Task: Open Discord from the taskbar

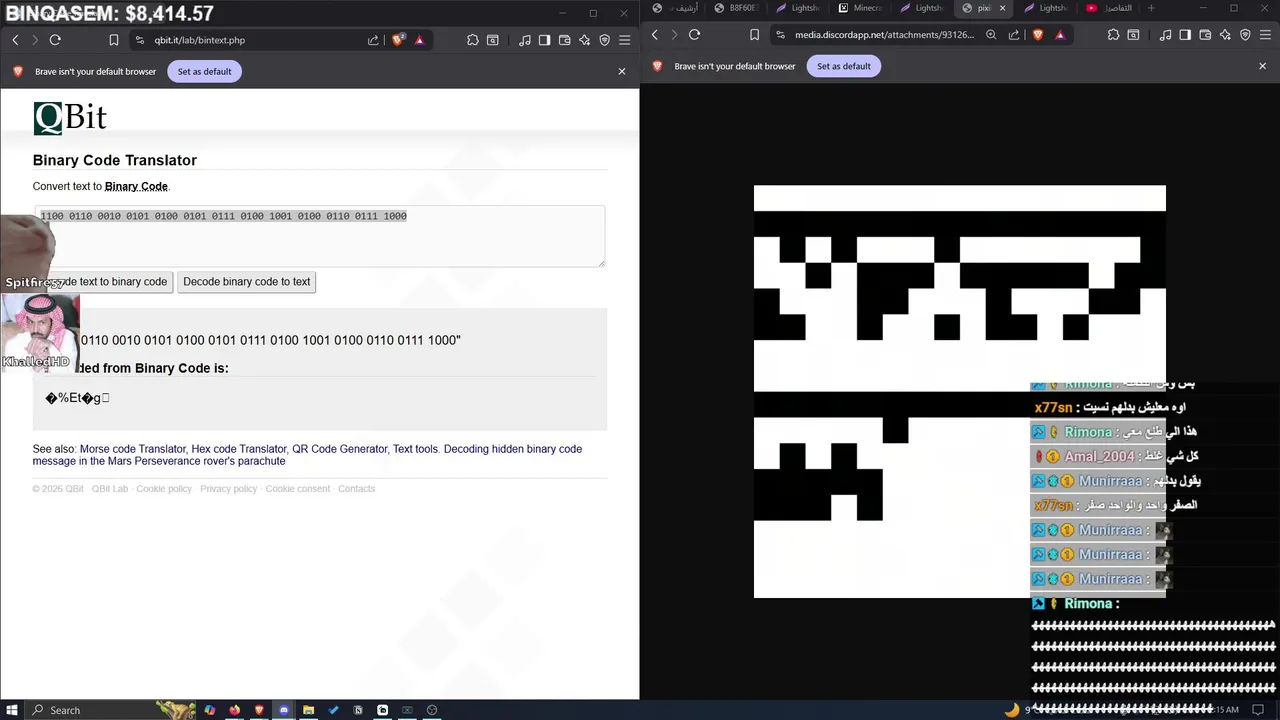Action: [x=284, y=710]
